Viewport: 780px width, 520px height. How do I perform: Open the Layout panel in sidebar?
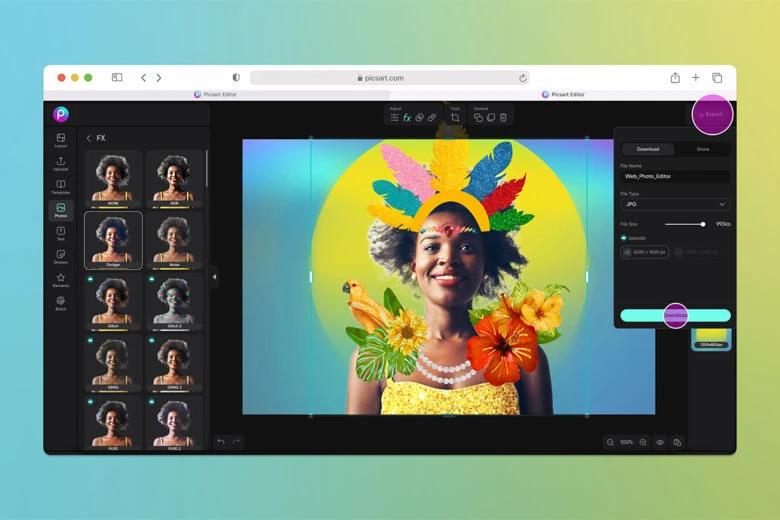[61, 140]
